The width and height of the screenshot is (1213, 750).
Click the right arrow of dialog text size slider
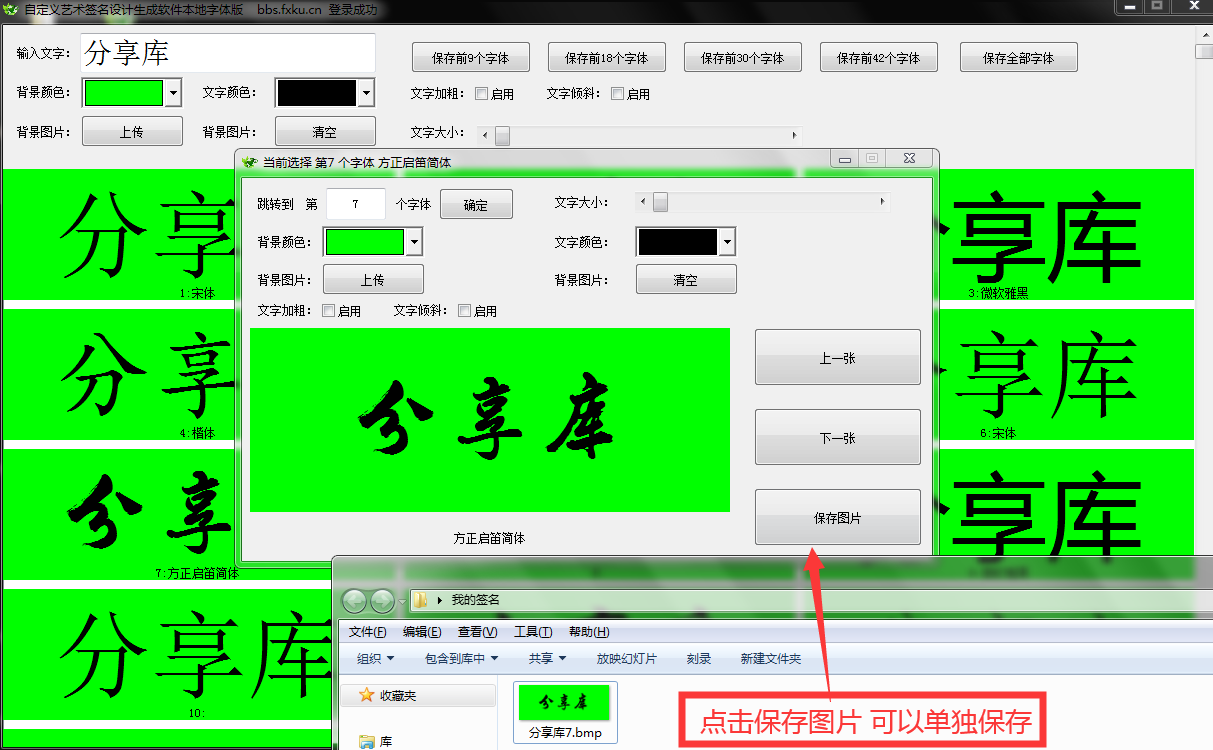pyautogui.click(x=883, y=202)
